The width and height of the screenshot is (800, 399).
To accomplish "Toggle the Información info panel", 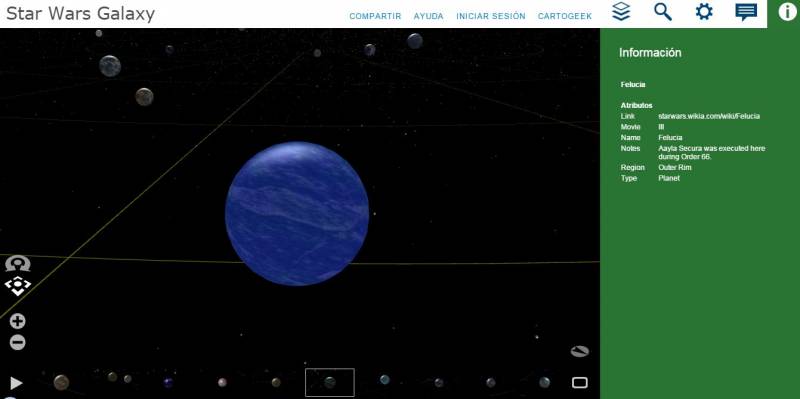I will pyautogui.click(x=788, y=12).
